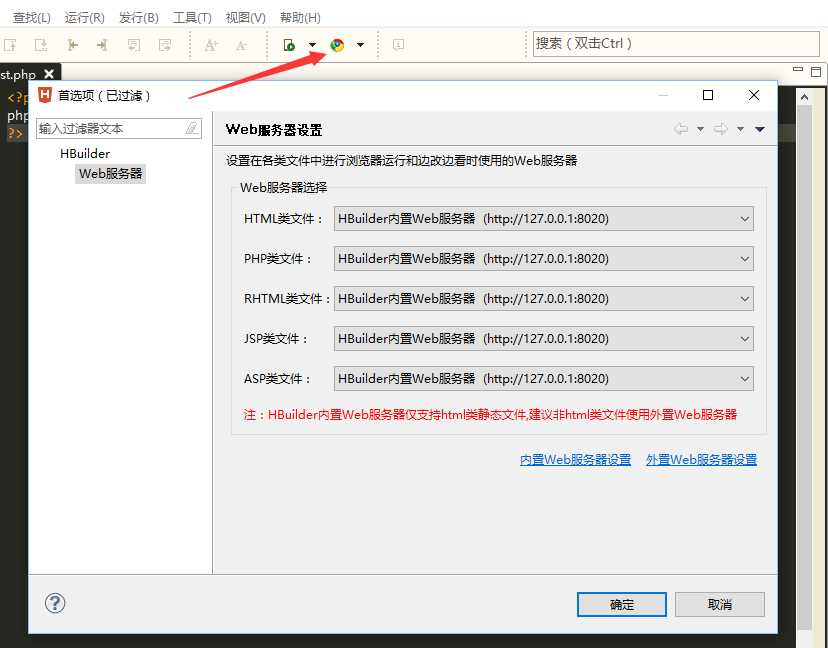This screenshot has height=648, width=828.
Task: Click the page back-arrow toolbar icon
Action: click(x=134, y=45)
